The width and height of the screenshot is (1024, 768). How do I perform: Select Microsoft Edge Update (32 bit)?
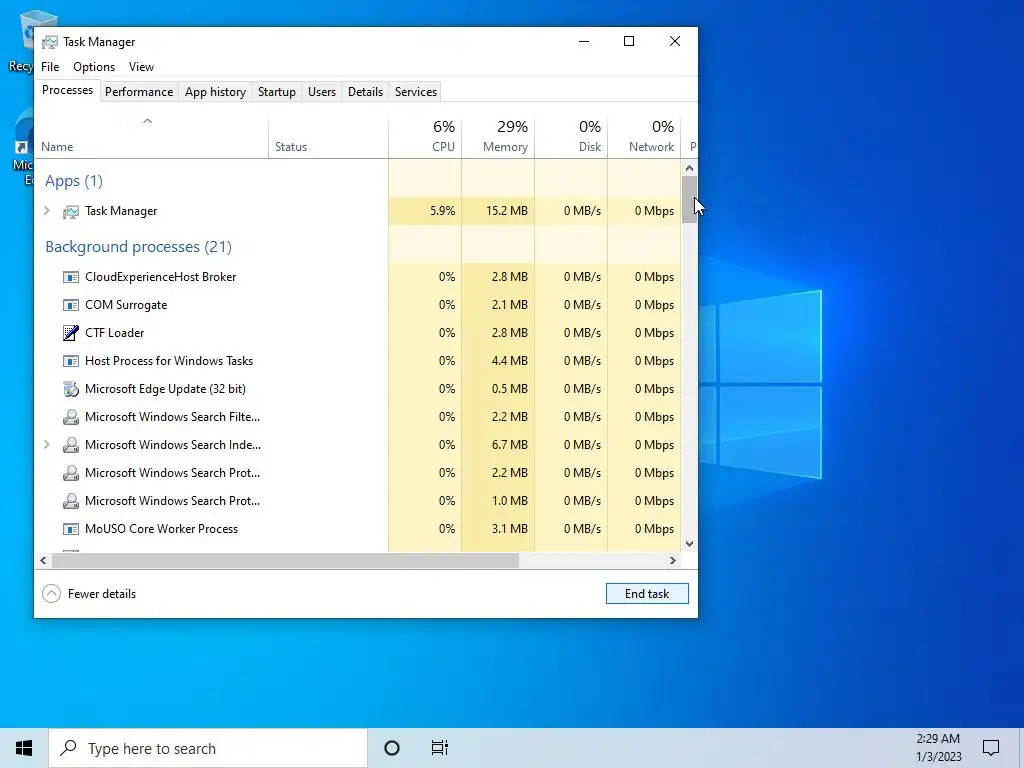coord(165,389)
